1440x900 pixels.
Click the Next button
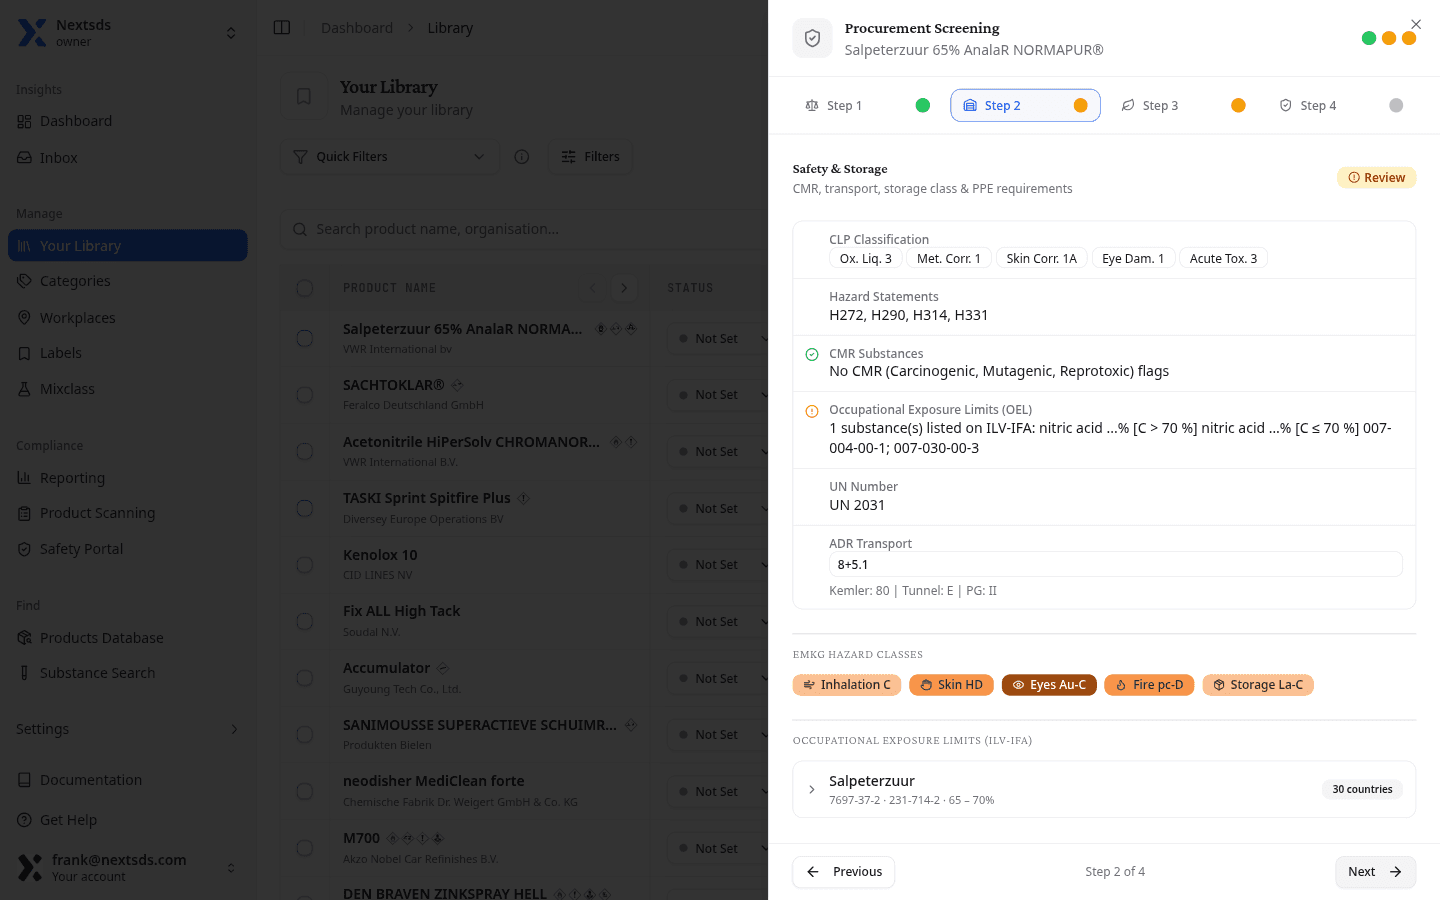tap(1375, 872)
